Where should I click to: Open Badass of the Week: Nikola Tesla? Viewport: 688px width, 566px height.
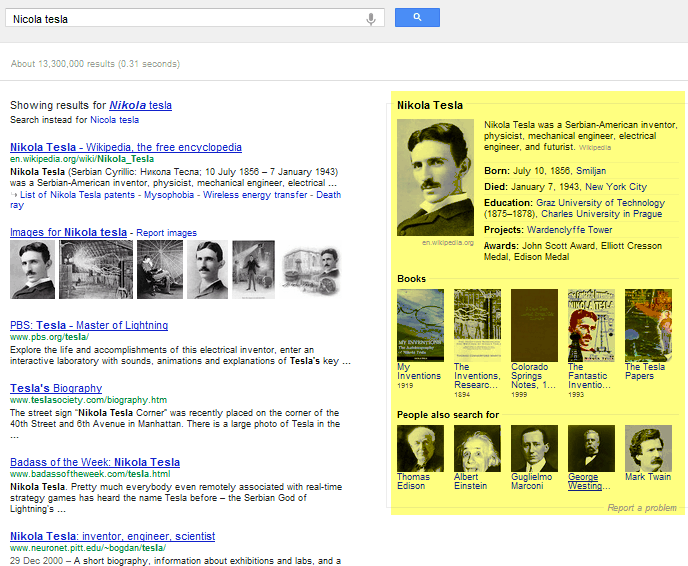95,462
